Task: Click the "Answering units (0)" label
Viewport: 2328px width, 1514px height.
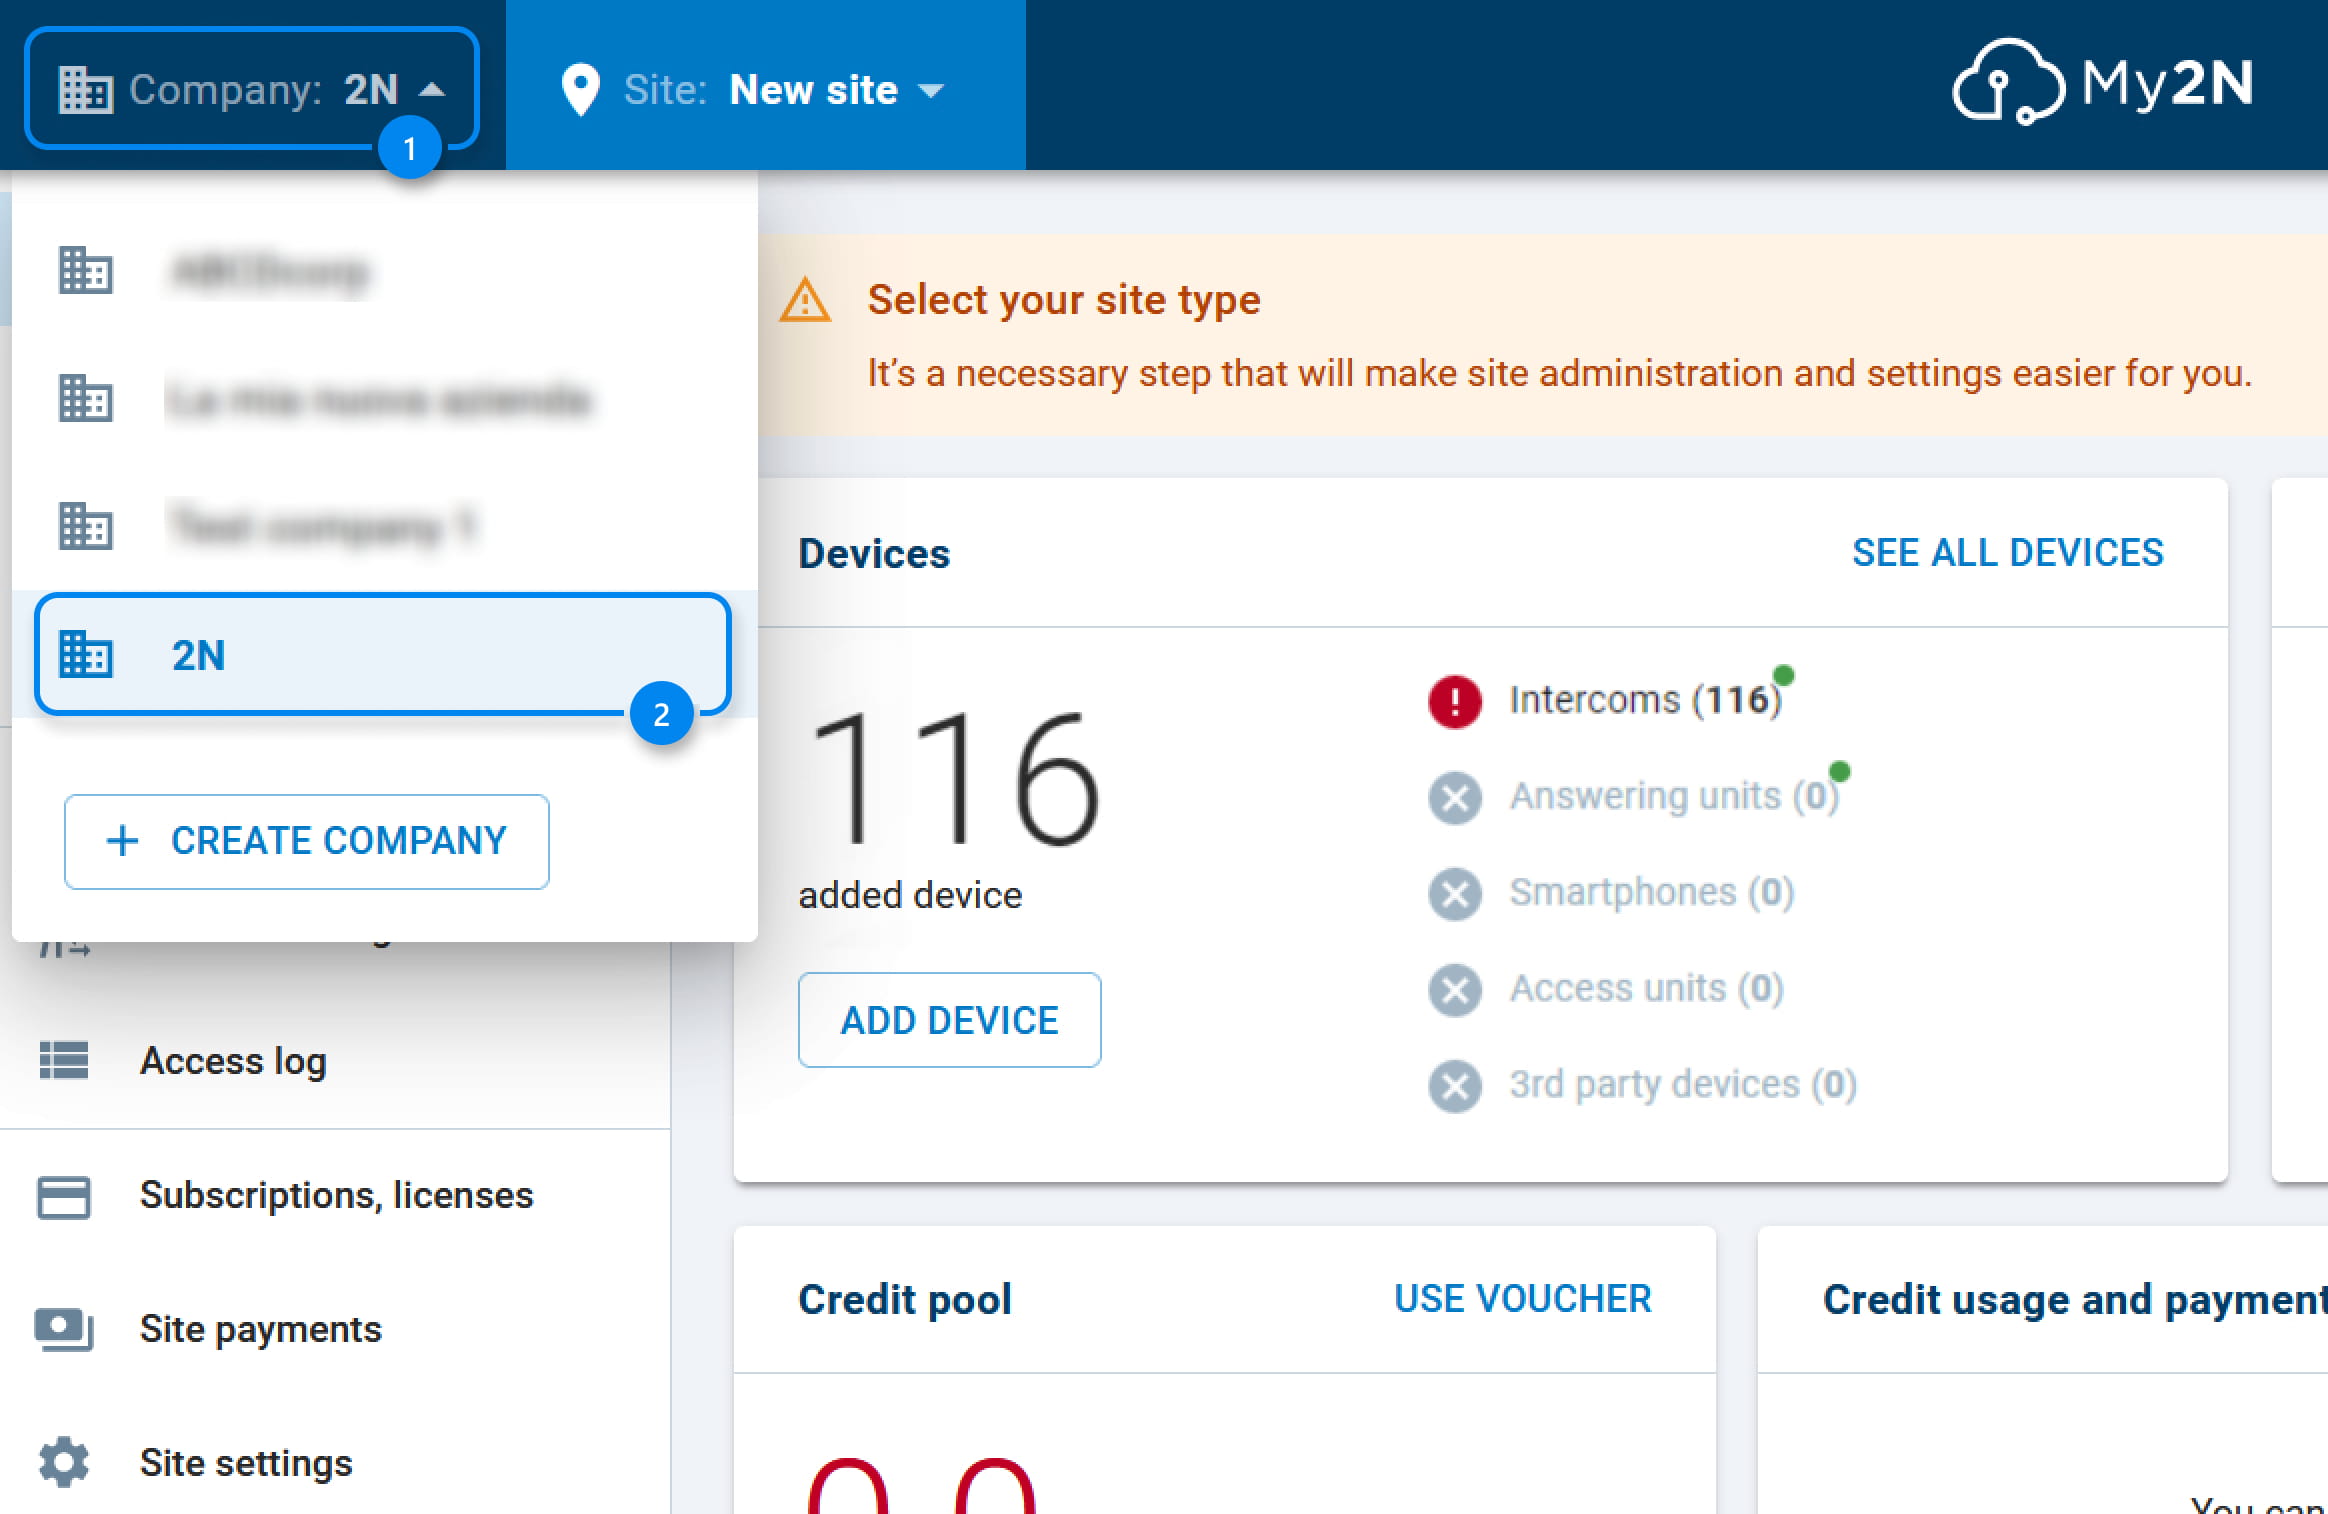Action: tap(1674, 796)
